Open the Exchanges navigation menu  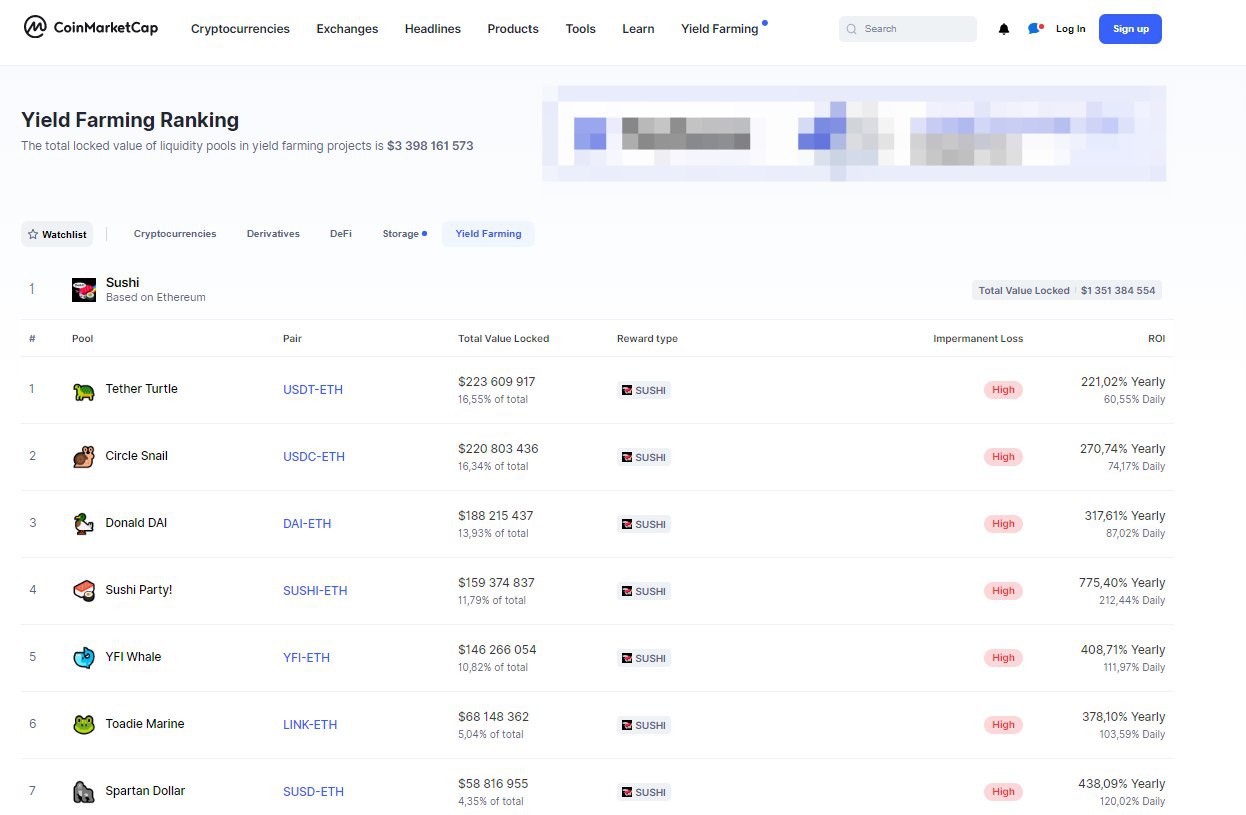(347, 29)
